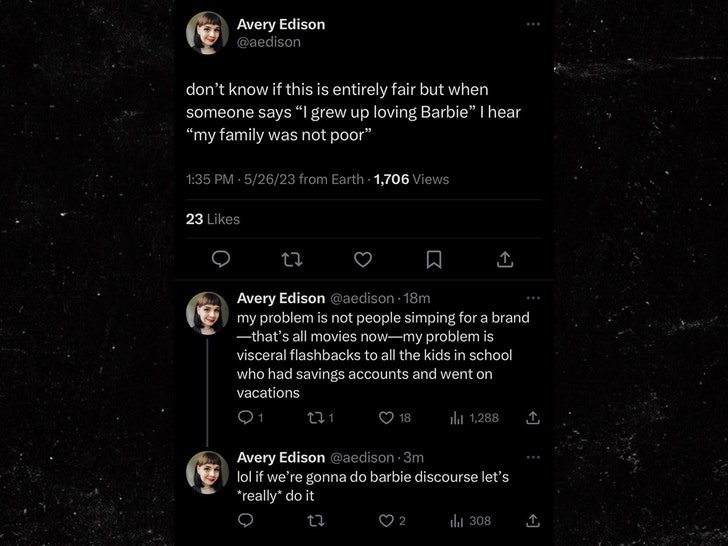Retweet the main Barbie tweet
This screenshot has height=546, width=728.
293,259
